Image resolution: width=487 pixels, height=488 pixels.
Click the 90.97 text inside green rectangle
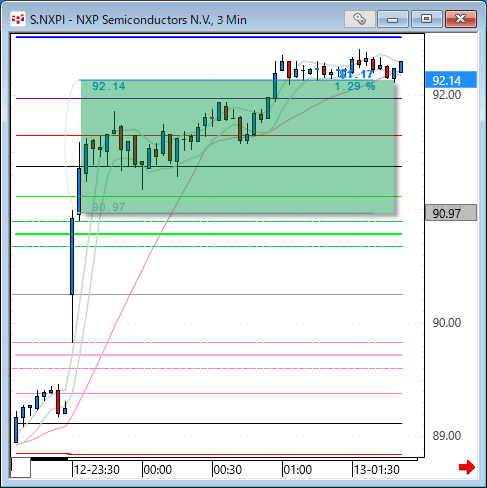pos(109,207)
